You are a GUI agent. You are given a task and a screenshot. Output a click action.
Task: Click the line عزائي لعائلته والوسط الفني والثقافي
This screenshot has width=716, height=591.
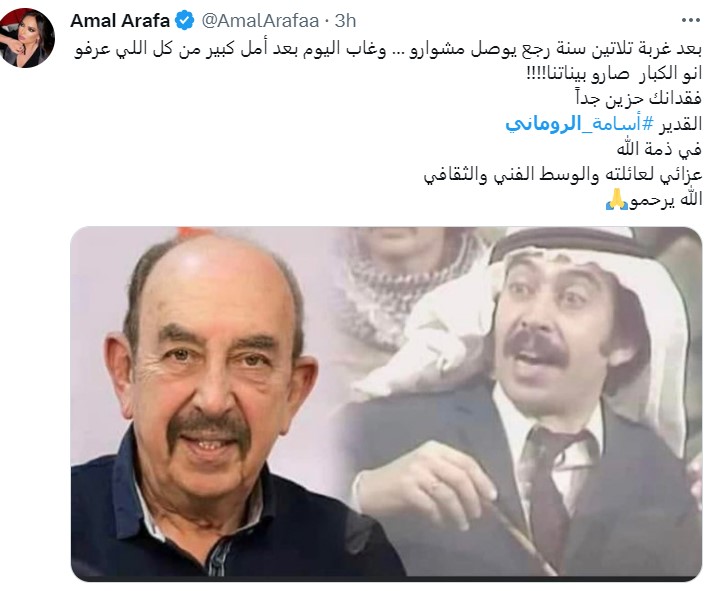tap(563, 174)
